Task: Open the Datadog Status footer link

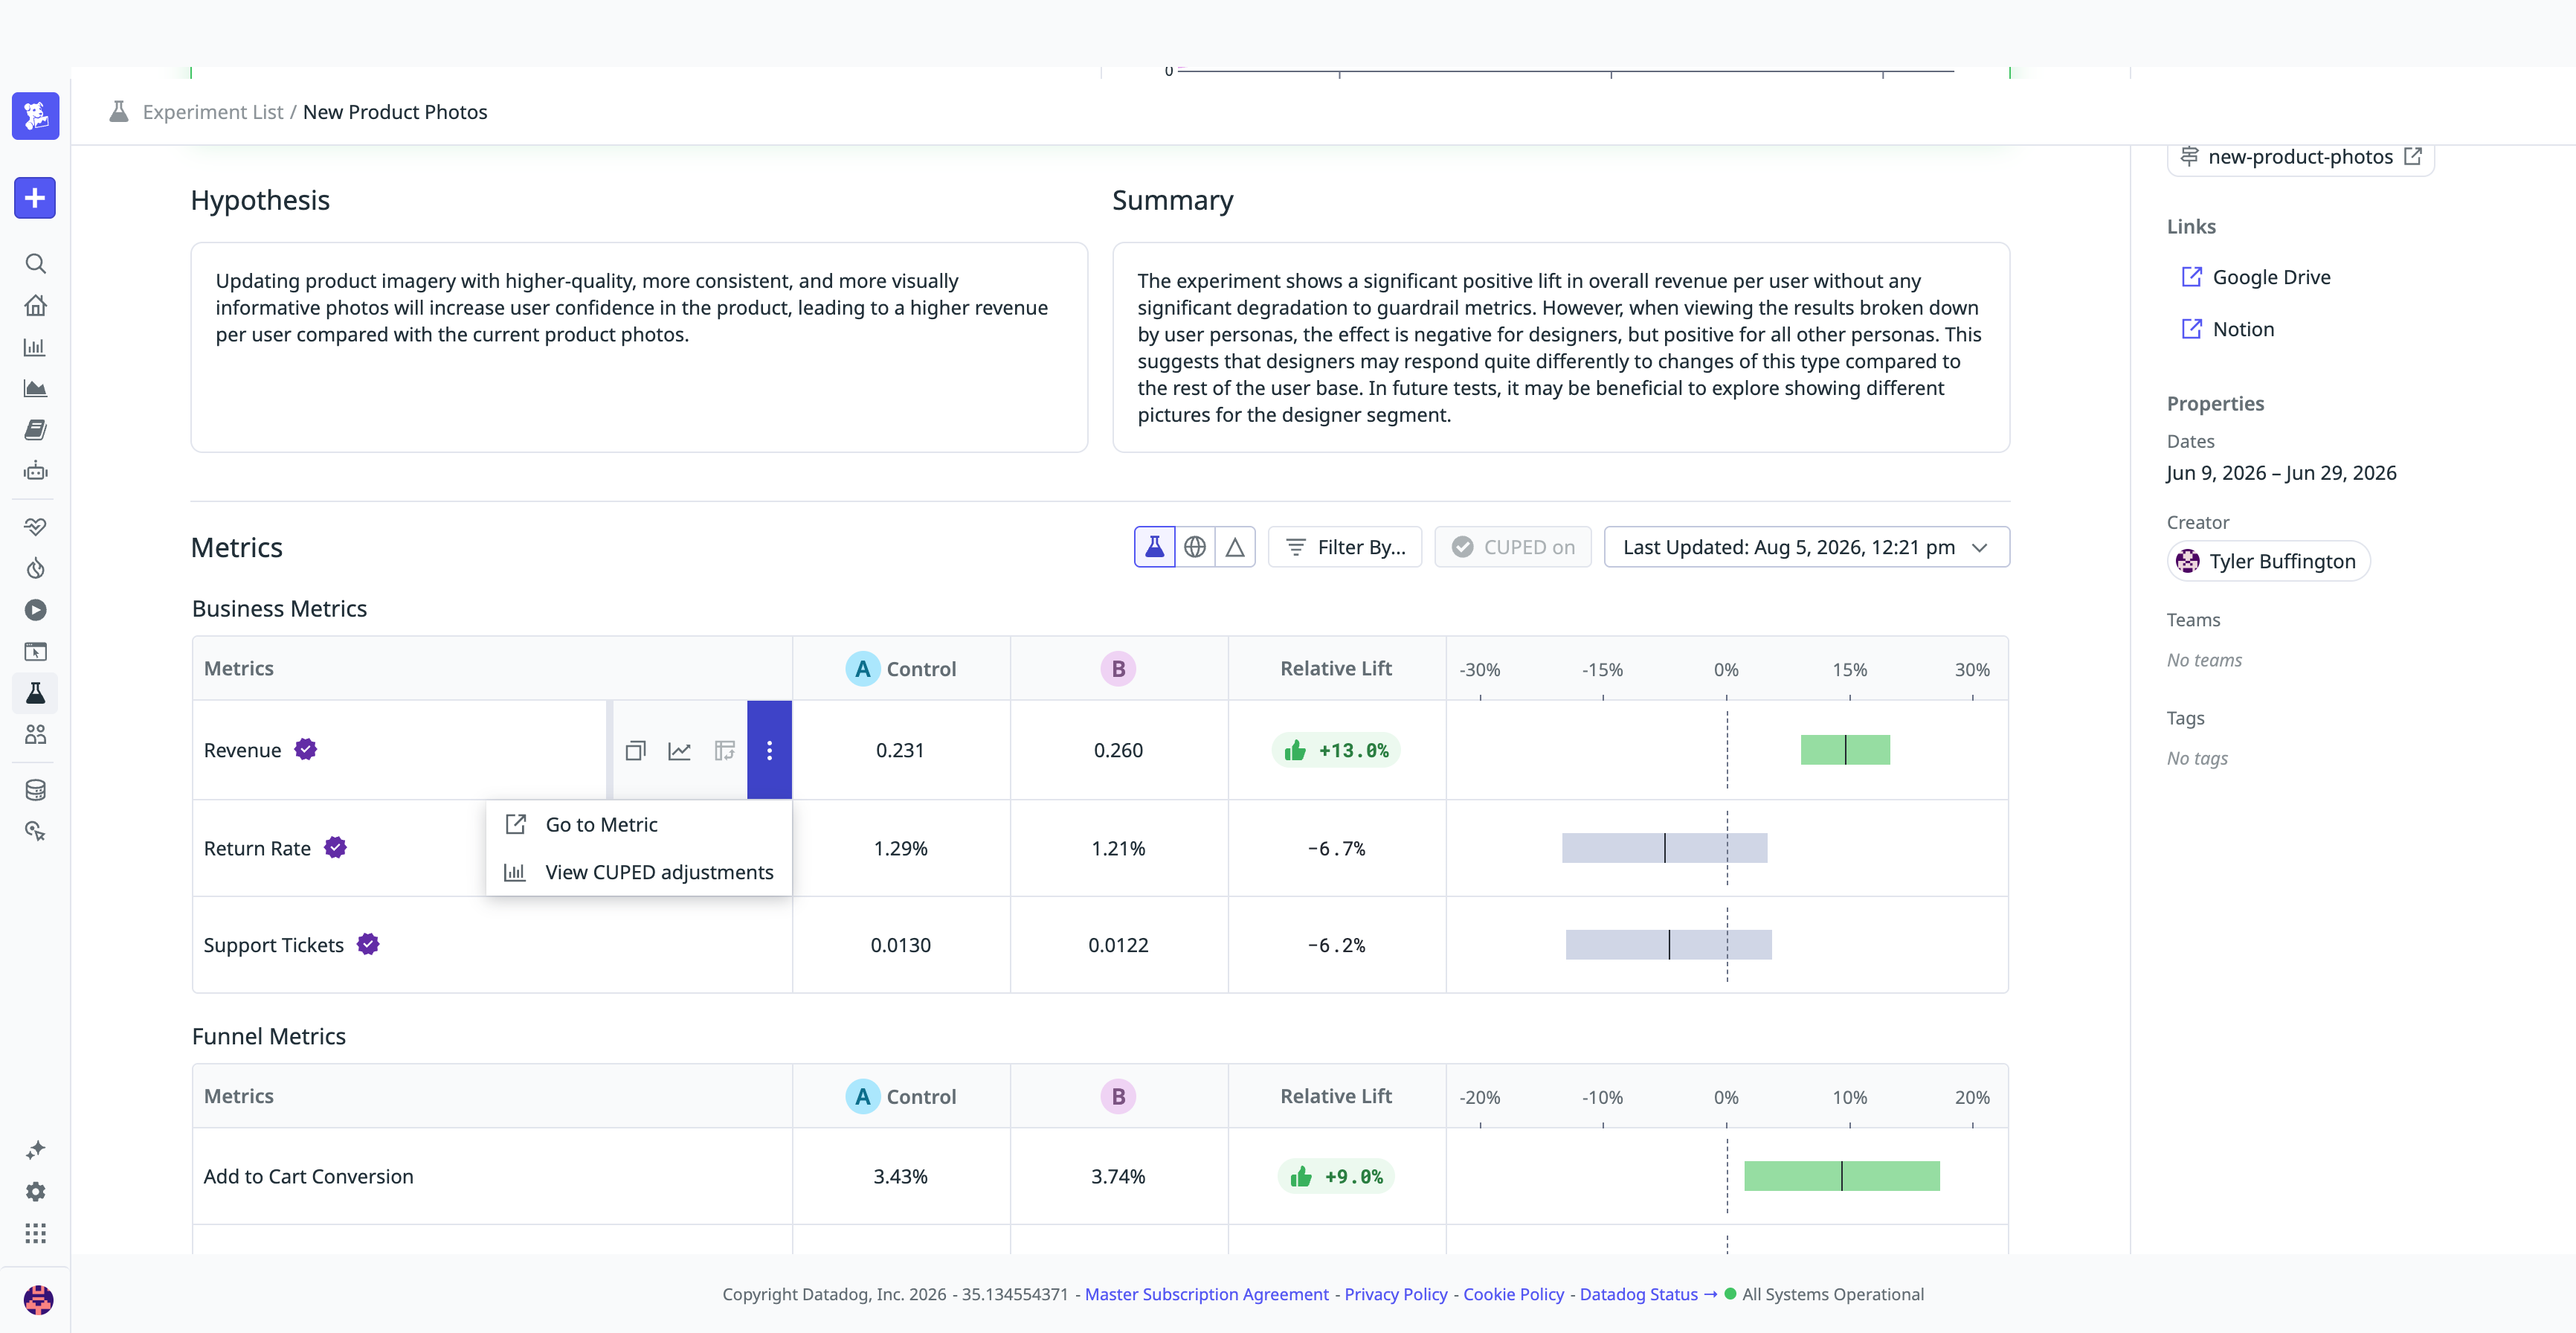Action: pos(1648,1294)
